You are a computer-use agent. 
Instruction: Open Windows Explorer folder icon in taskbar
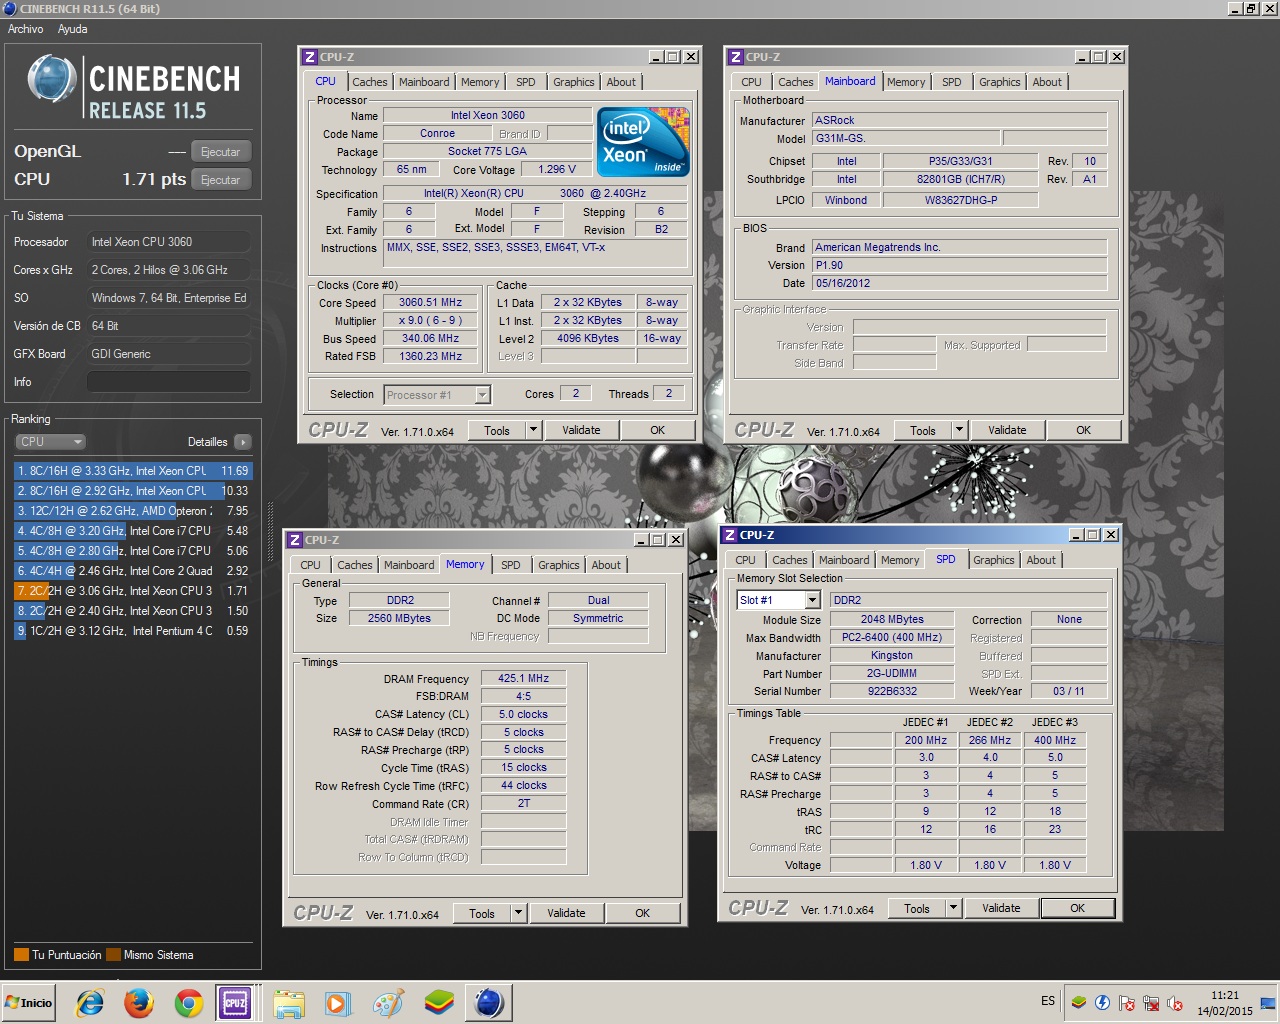point(289,1003)
